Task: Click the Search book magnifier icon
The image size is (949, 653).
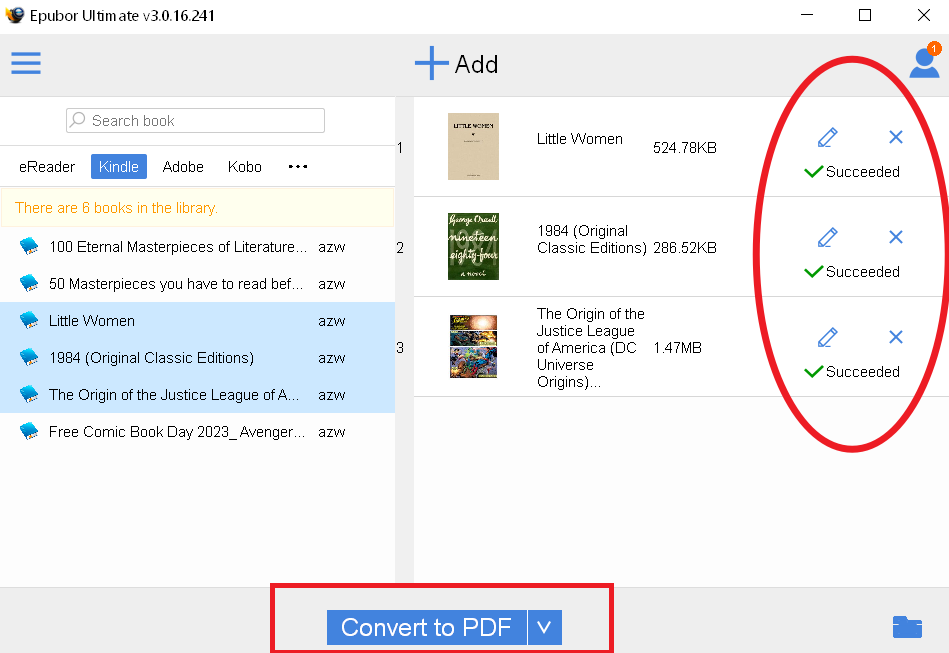Action: 77,119
